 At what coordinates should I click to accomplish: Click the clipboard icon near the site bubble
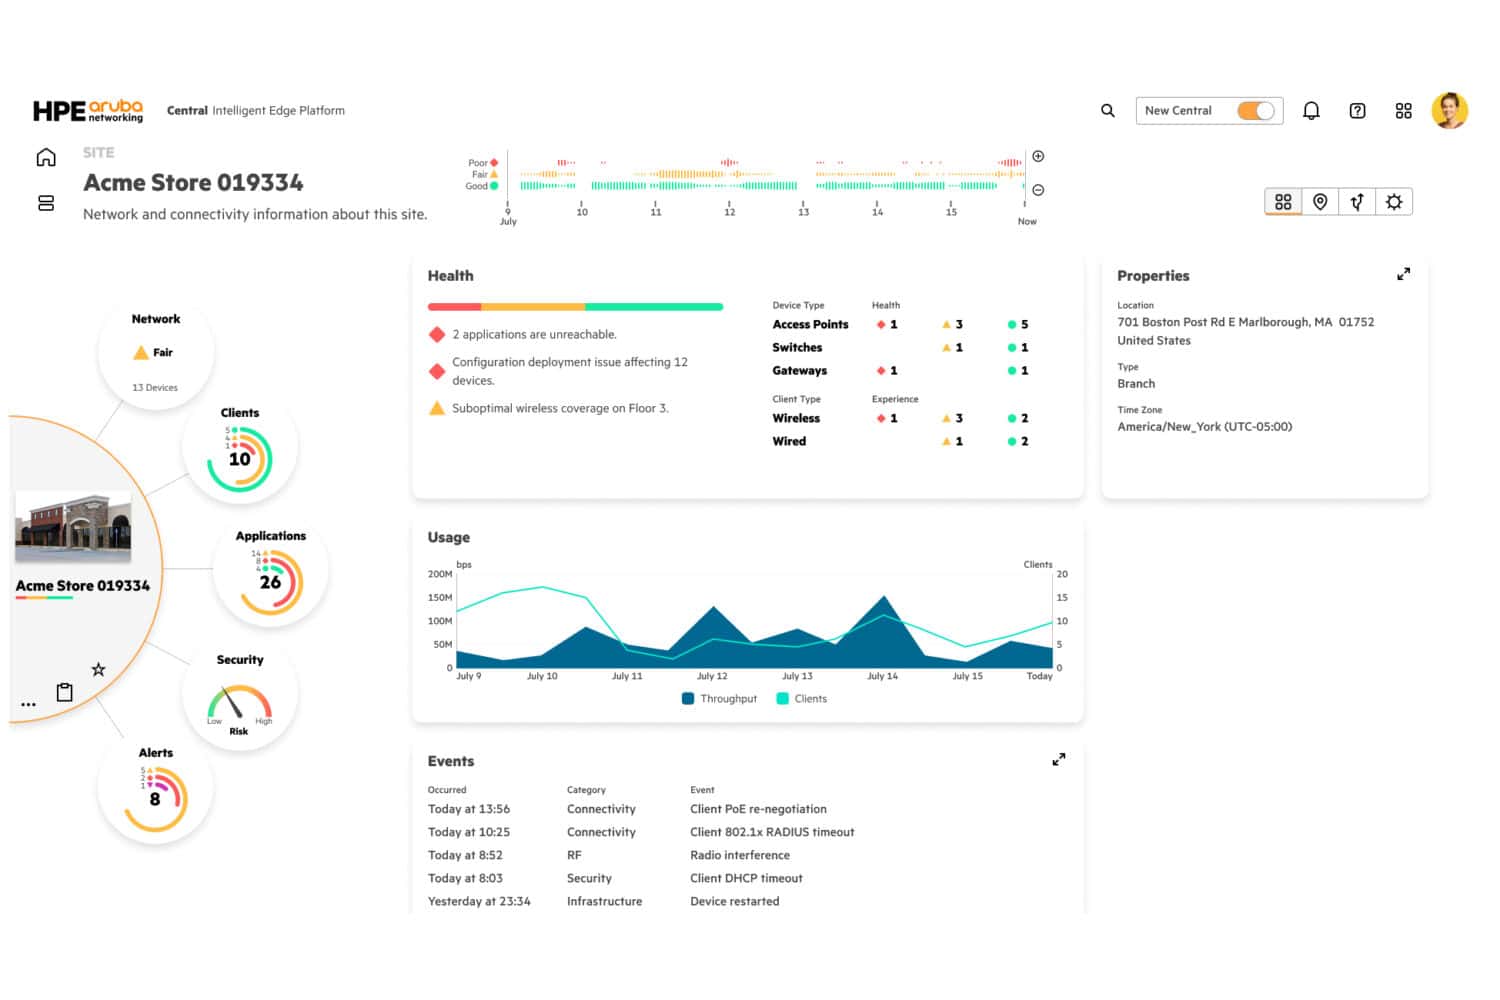[64, 691]
